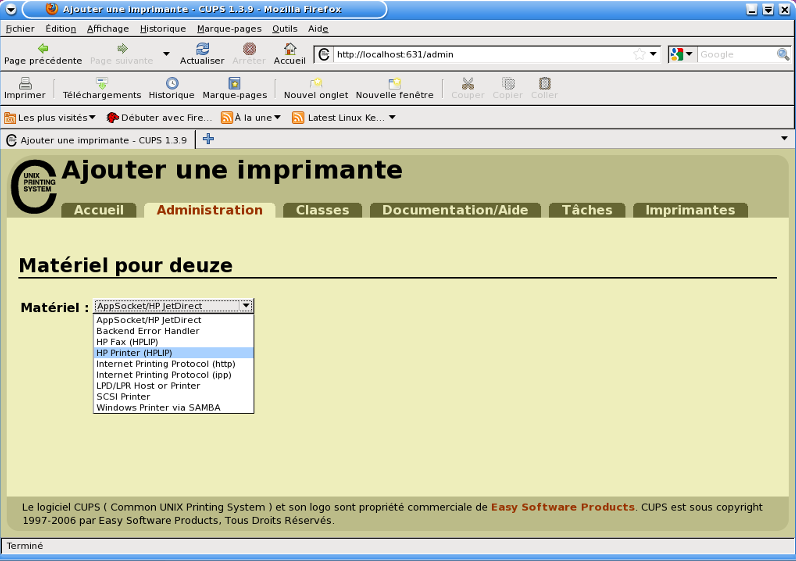Open the Affichage menu
This screenshot has height=561, width=796.
pyautogui.click(x=108, y=29)
